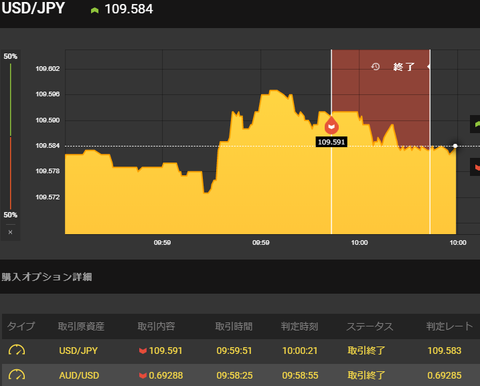Click the 購入オプション詳細 heading
Image resolution: width=480 pixels, height=386 pixels.
click(x=47, y=277)
